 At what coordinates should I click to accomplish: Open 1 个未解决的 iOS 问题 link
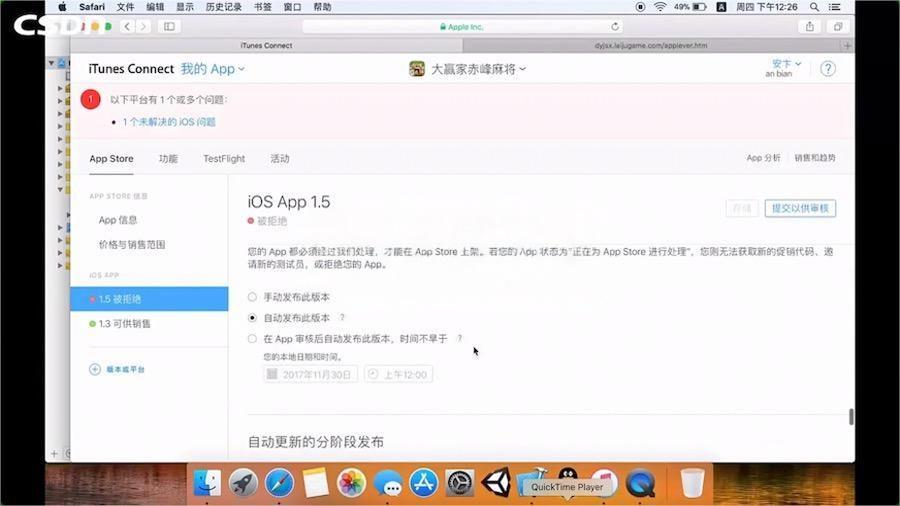[x=169, y=122]
